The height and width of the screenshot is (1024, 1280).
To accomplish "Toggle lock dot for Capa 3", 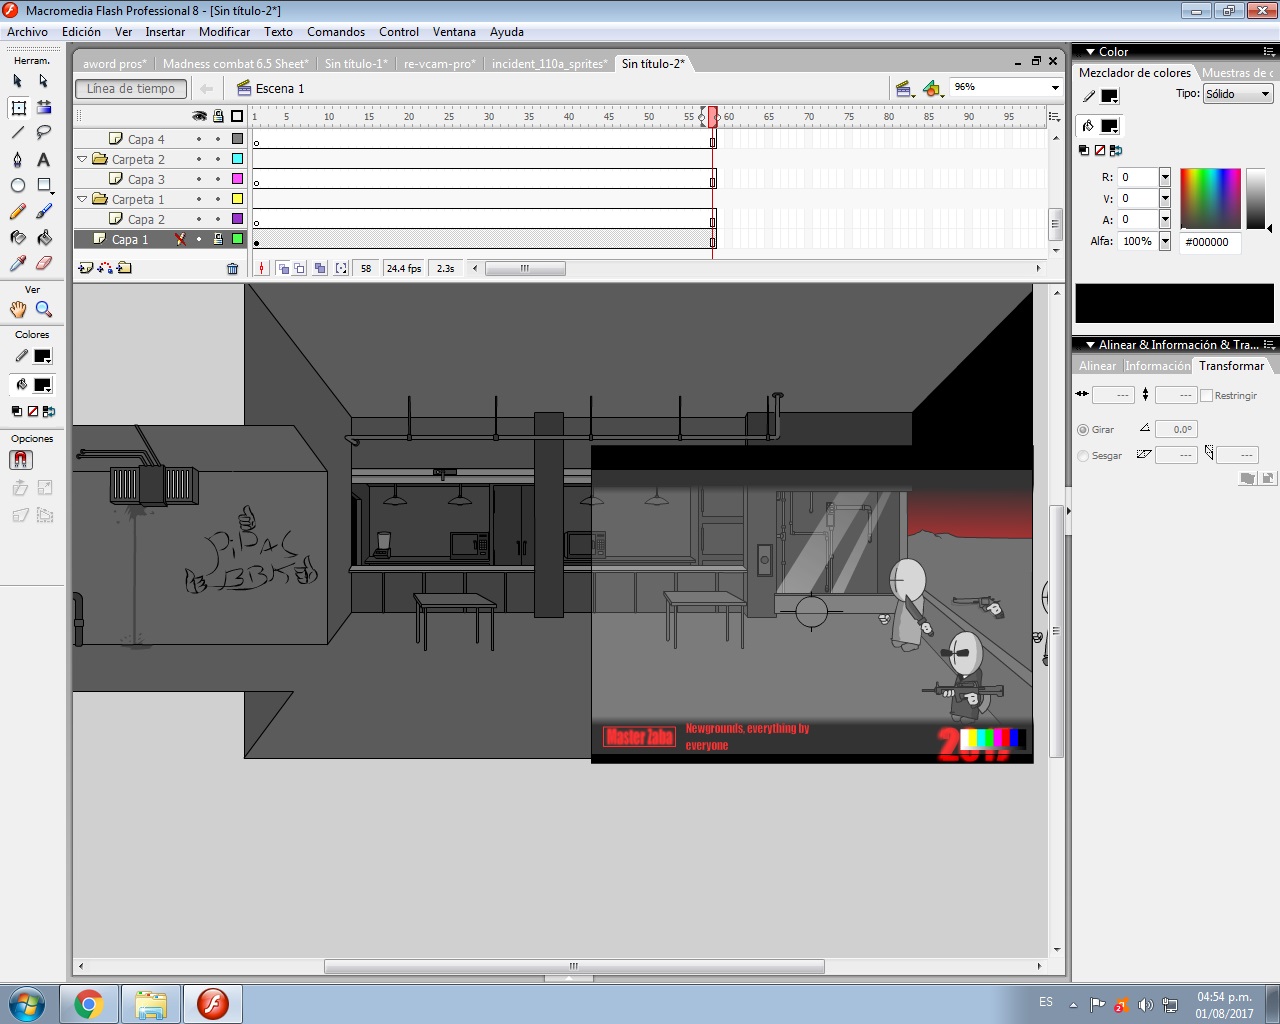I will pyautogui.click(x=218, y=179).
